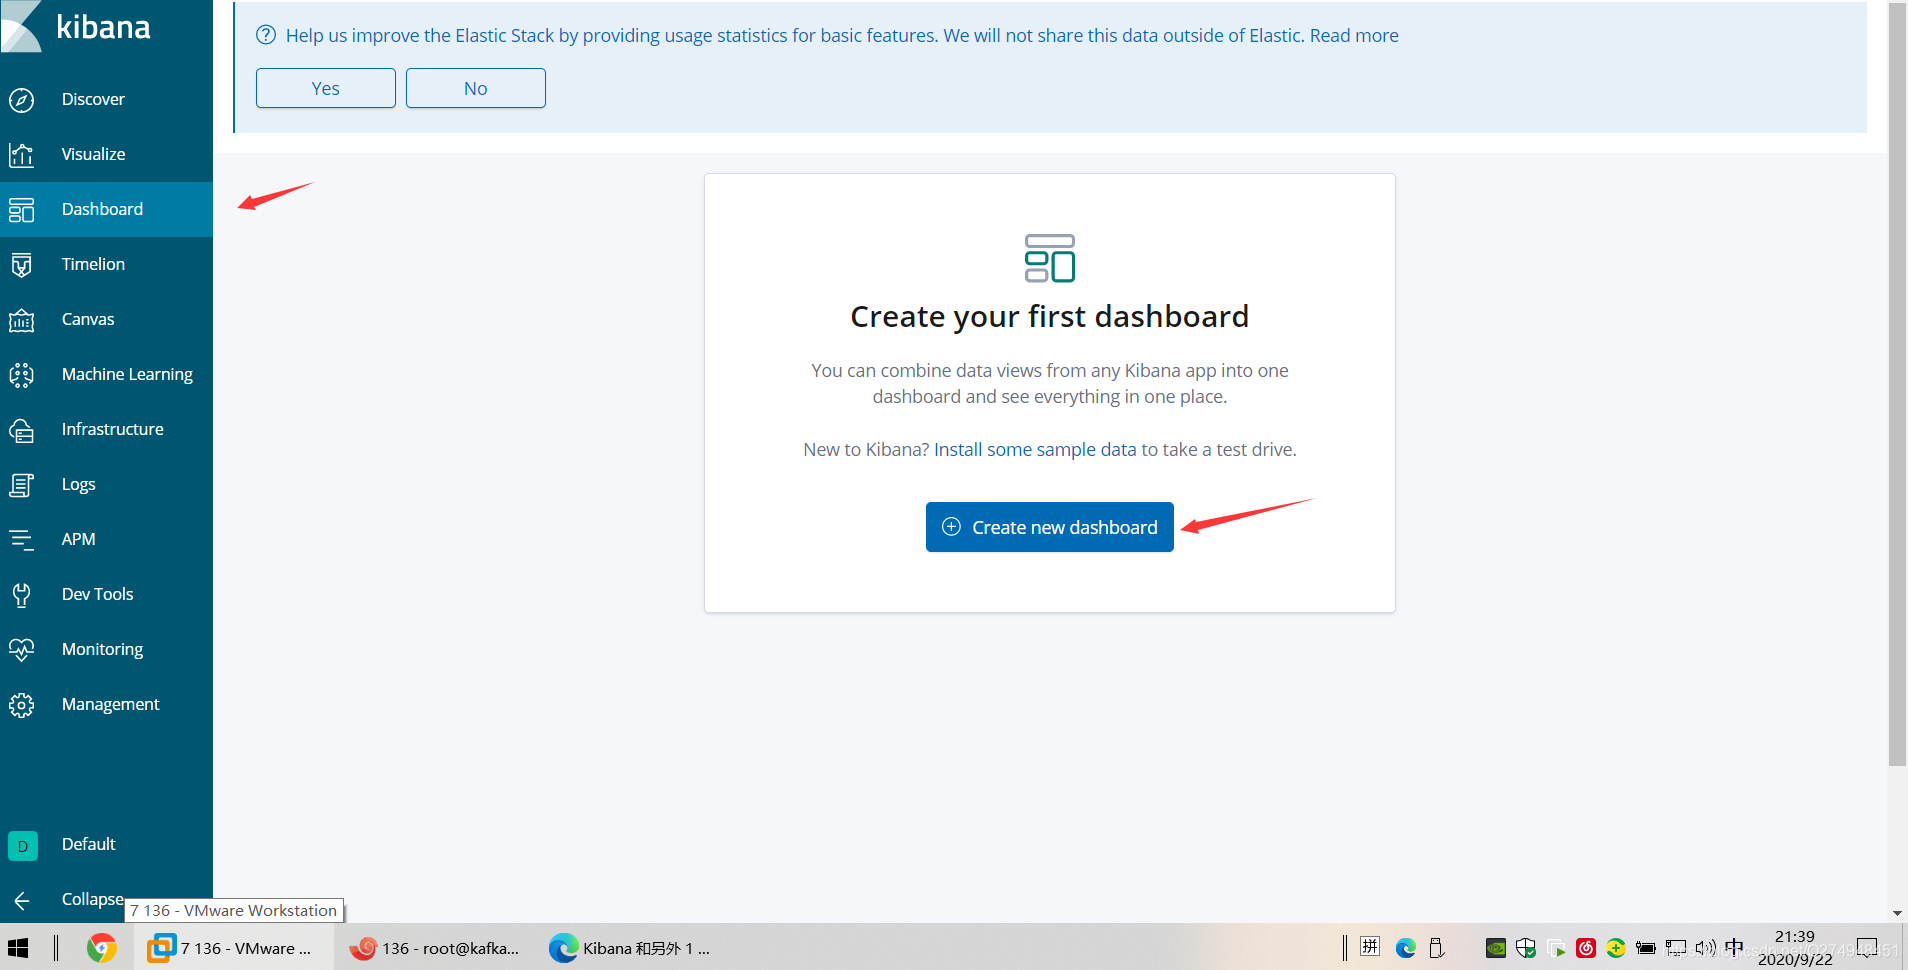This screenshot has height=970, width=1908.
Task: Open the APM lines icon
Action: (x=22, y=540)
